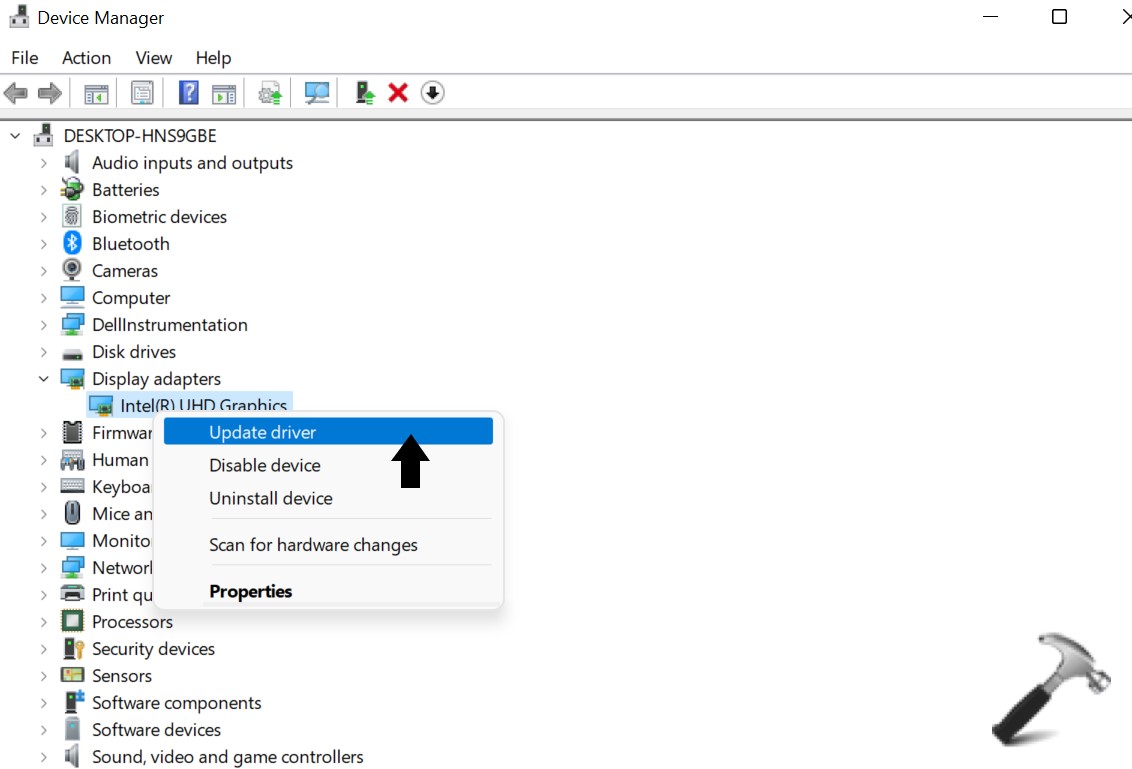Screen dimensions: 1132x769
Task: Choose Update driver from context menu
Action: [x=328, y=432]
